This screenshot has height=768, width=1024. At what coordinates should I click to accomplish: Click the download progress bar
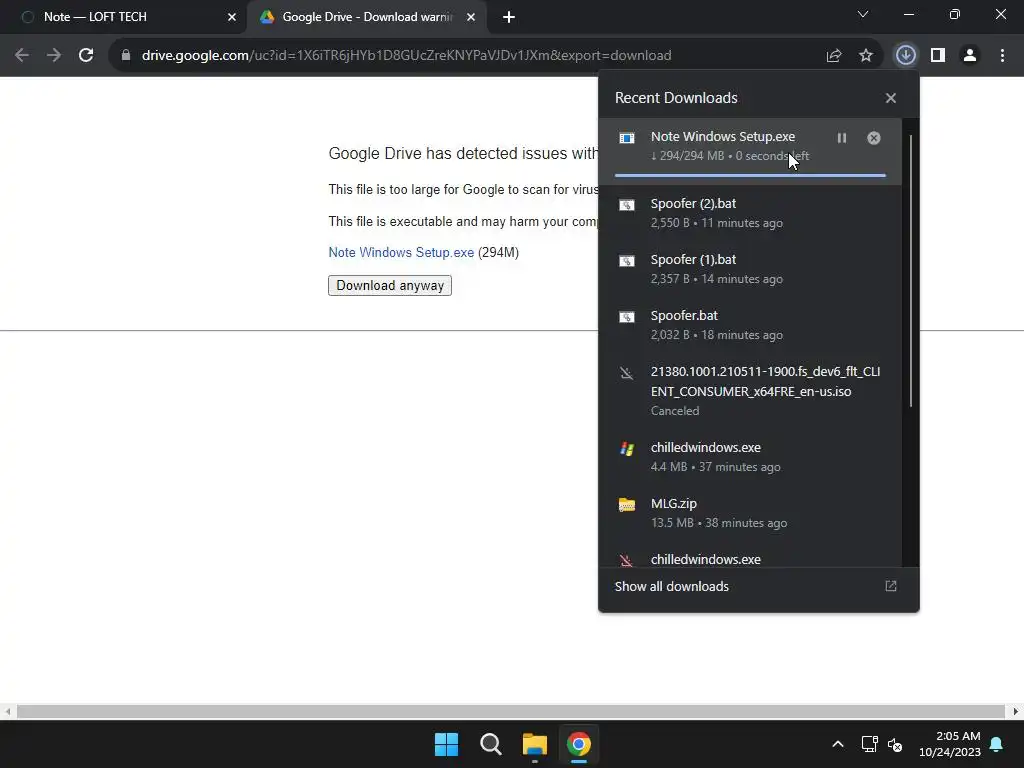click(x=750, y=175)
